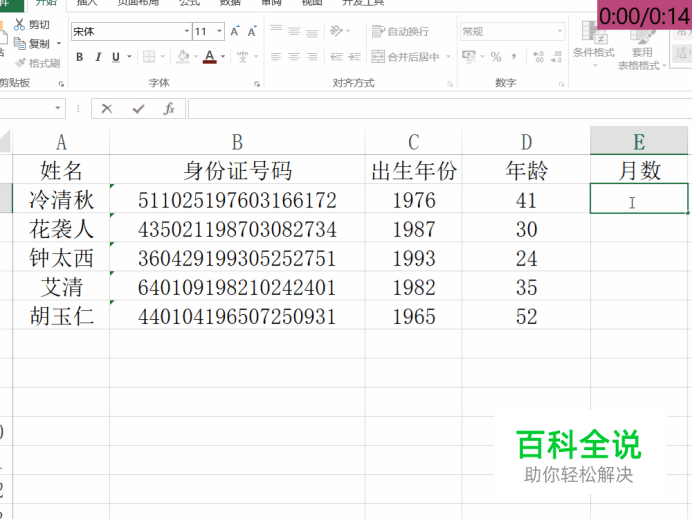Switch to the 数据 ribbon tab
The image size is (692, 519).
point(230,2)
